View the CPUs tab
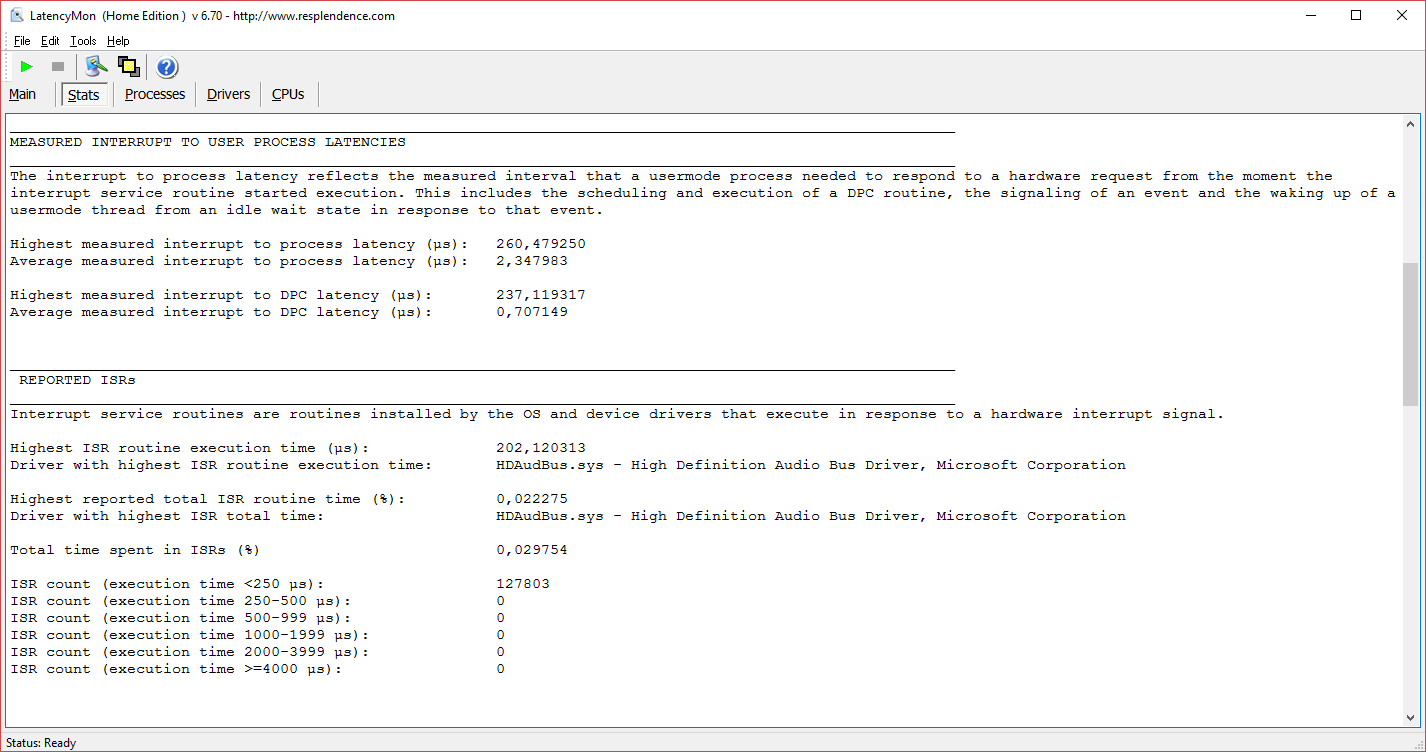The width and height of the screenshot is (1426, 752). [288, 94]
